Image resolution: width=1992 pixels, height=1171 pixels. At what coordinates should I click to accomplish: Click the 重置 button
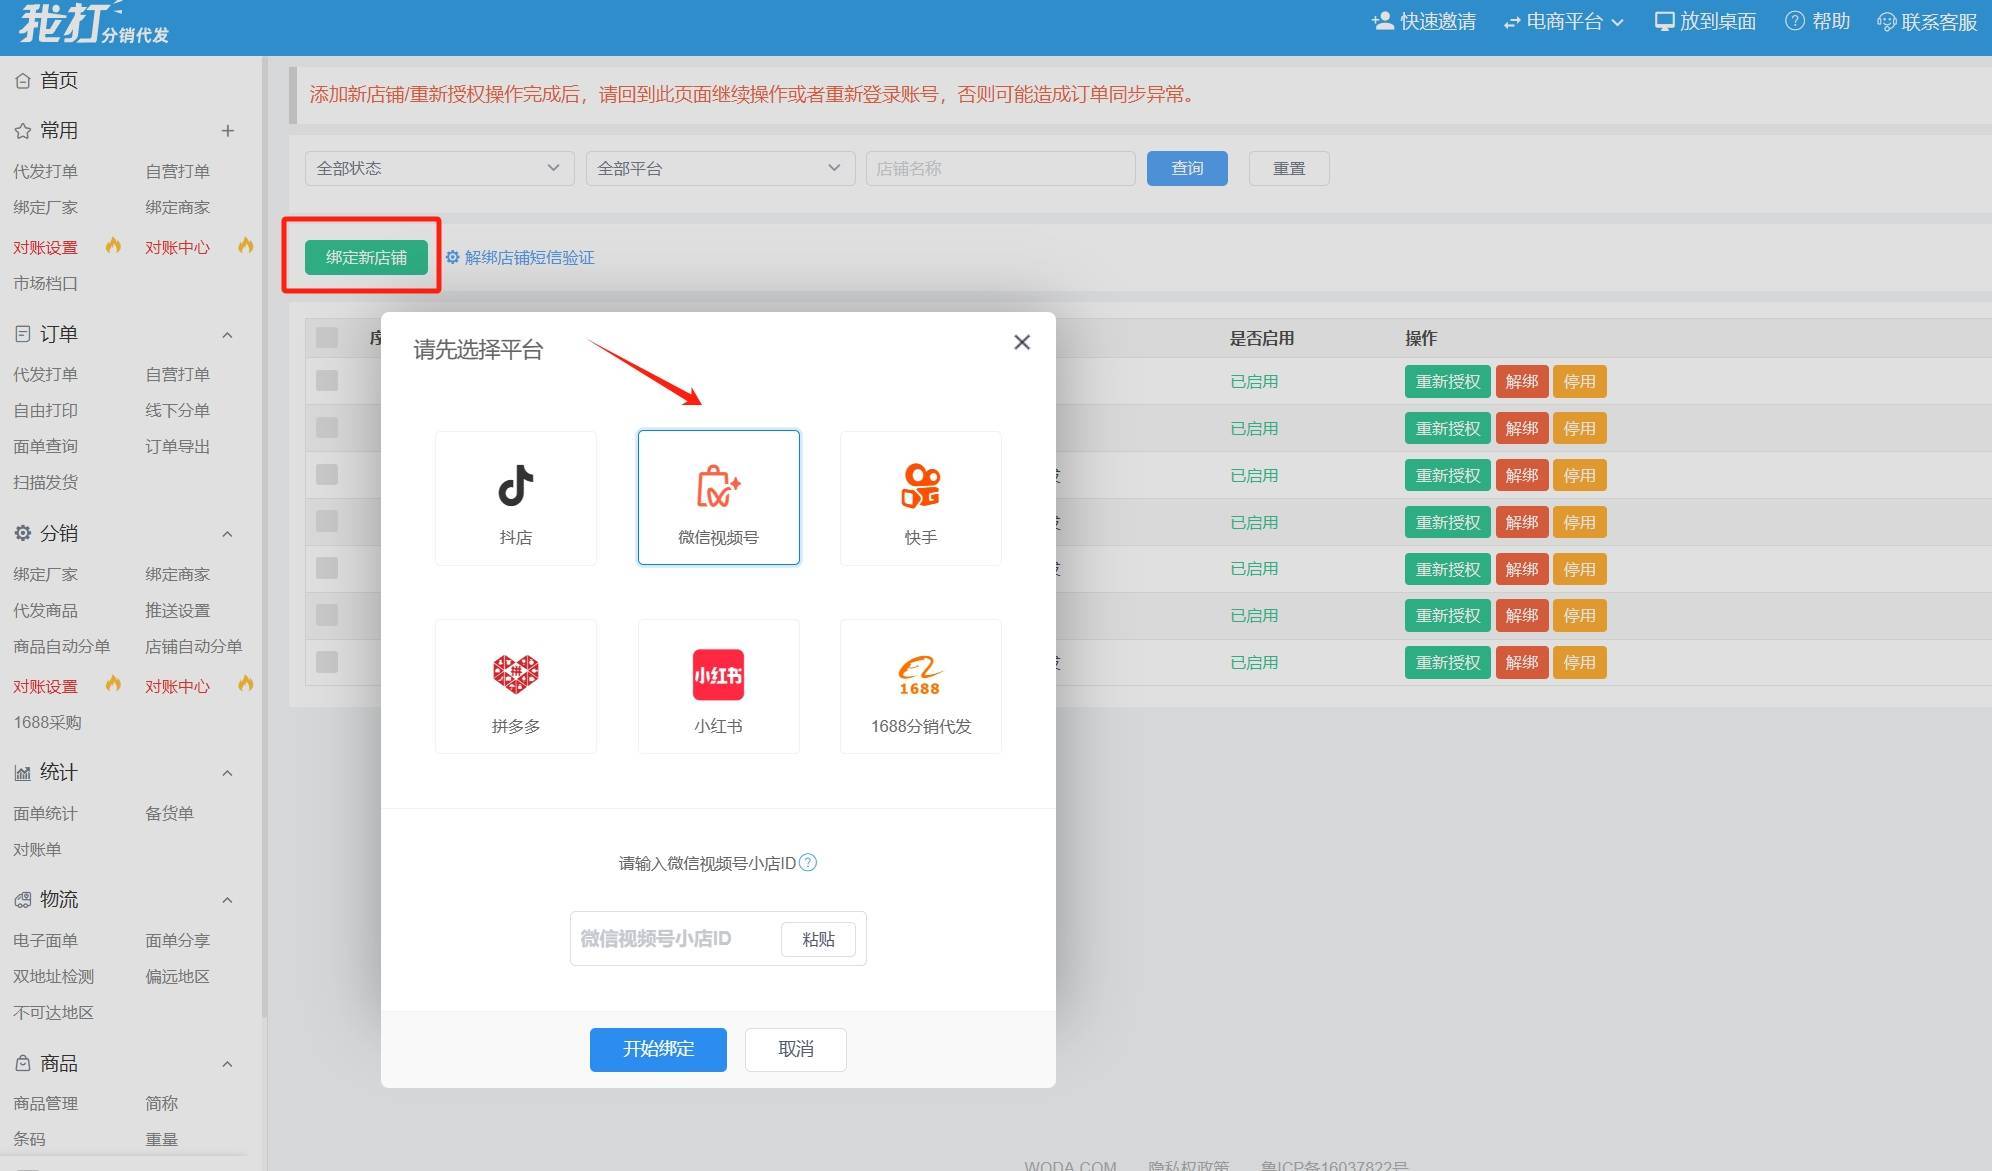click(x=1289, y=168)
